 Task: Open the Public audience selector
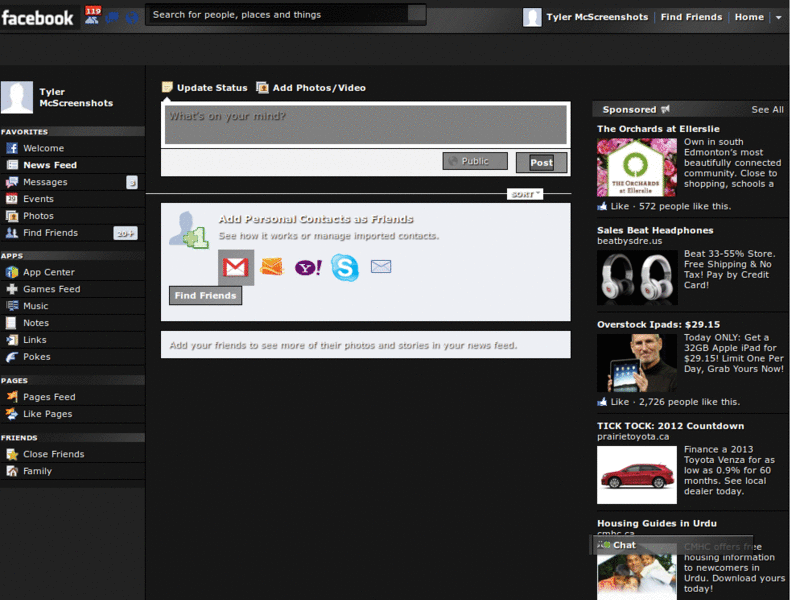click(x=475, y=161)
